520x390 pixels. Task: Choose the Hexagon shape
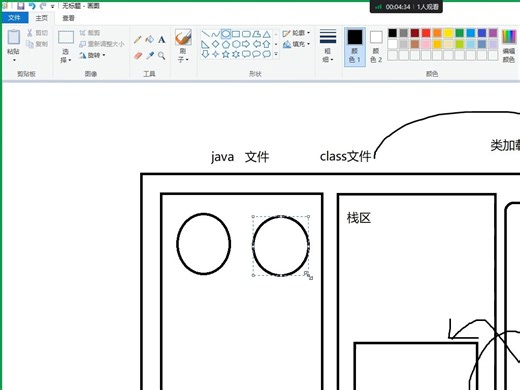pyautogui.click(x=236, y=44)
